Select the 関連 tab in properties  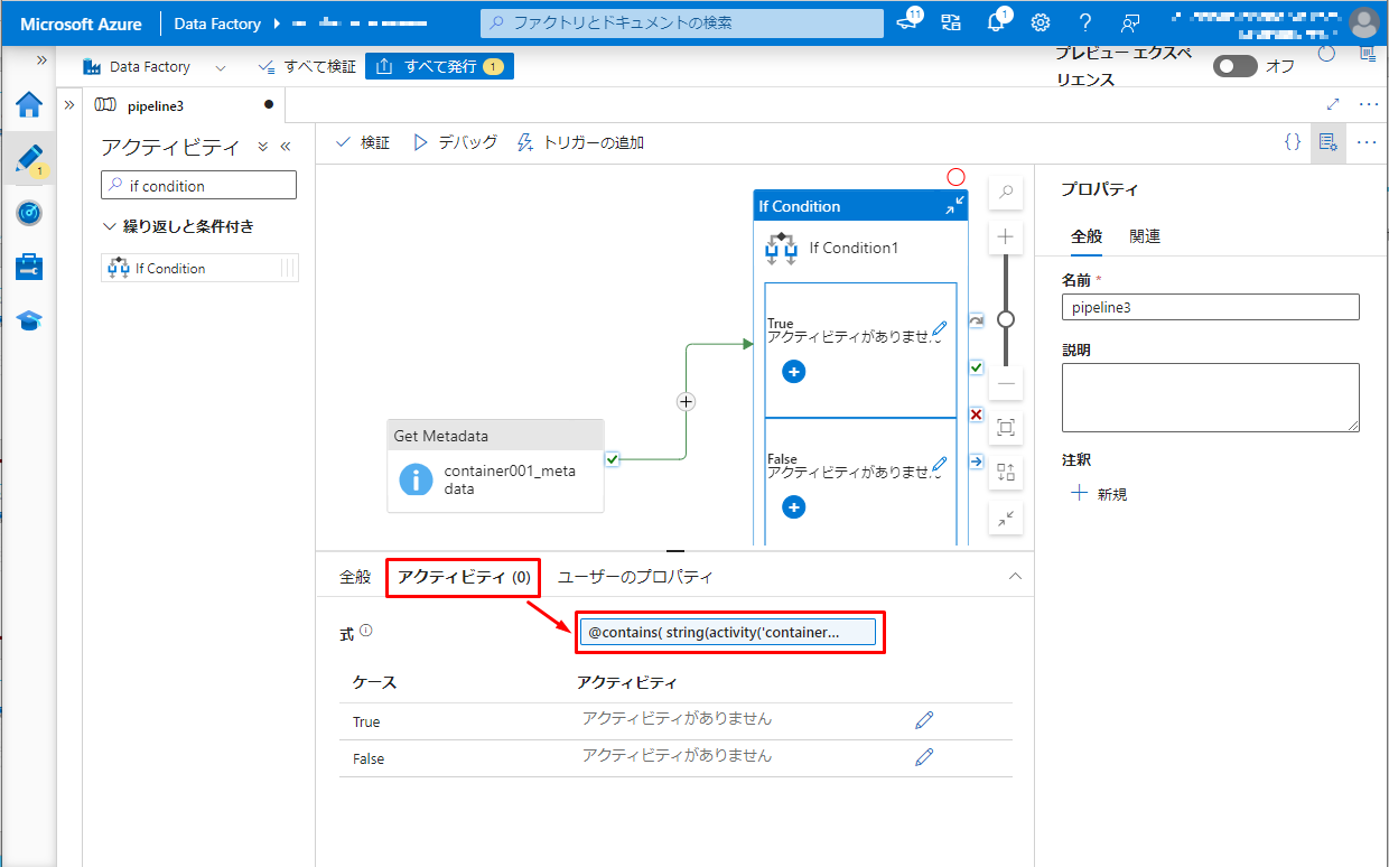coord(1144,237)
